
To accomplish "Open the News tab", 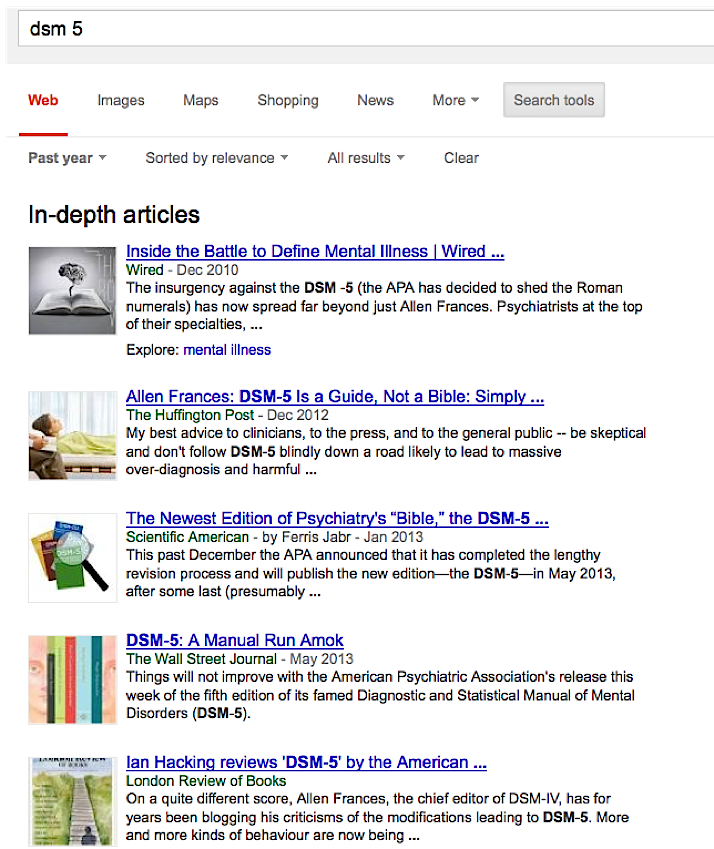I will (x=375, y=100).
